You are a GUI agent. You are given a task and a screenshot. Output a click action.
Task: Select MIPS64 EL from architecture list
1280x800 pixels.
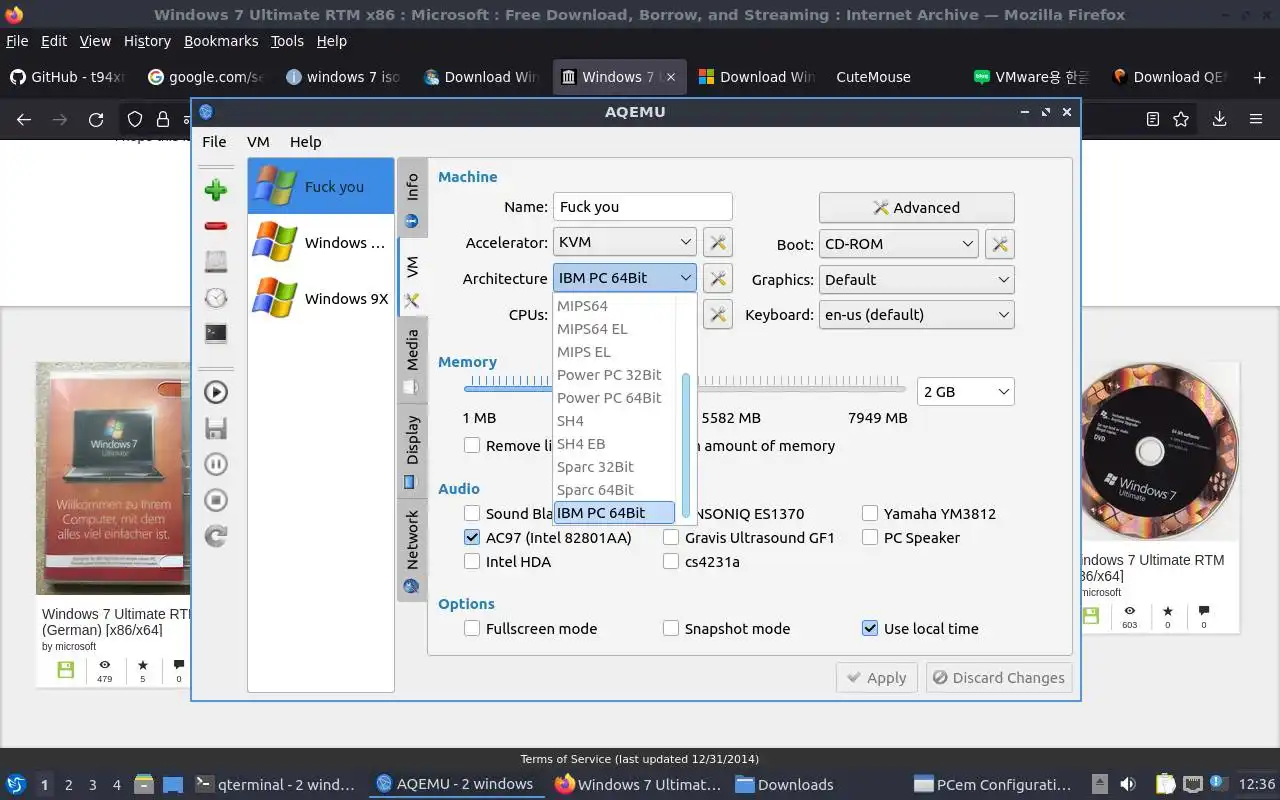[x=614, y=328]
